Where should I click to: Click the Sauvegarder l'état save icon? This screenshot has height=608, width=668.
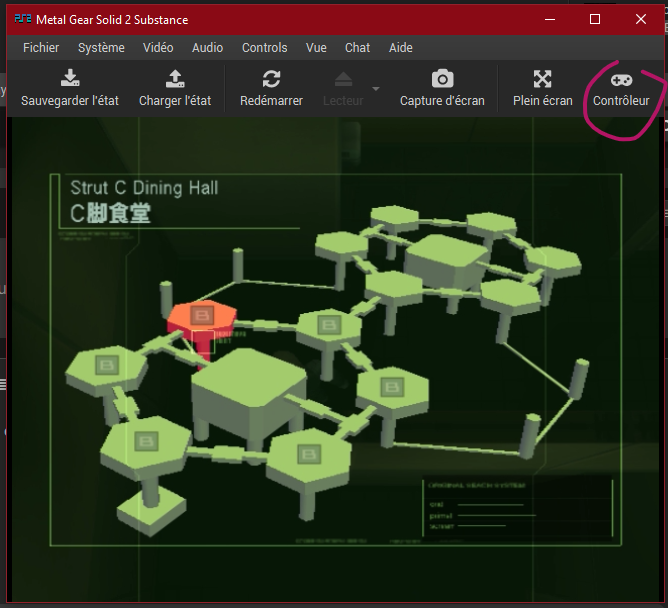pyautogui.click(x=70, y=78)
